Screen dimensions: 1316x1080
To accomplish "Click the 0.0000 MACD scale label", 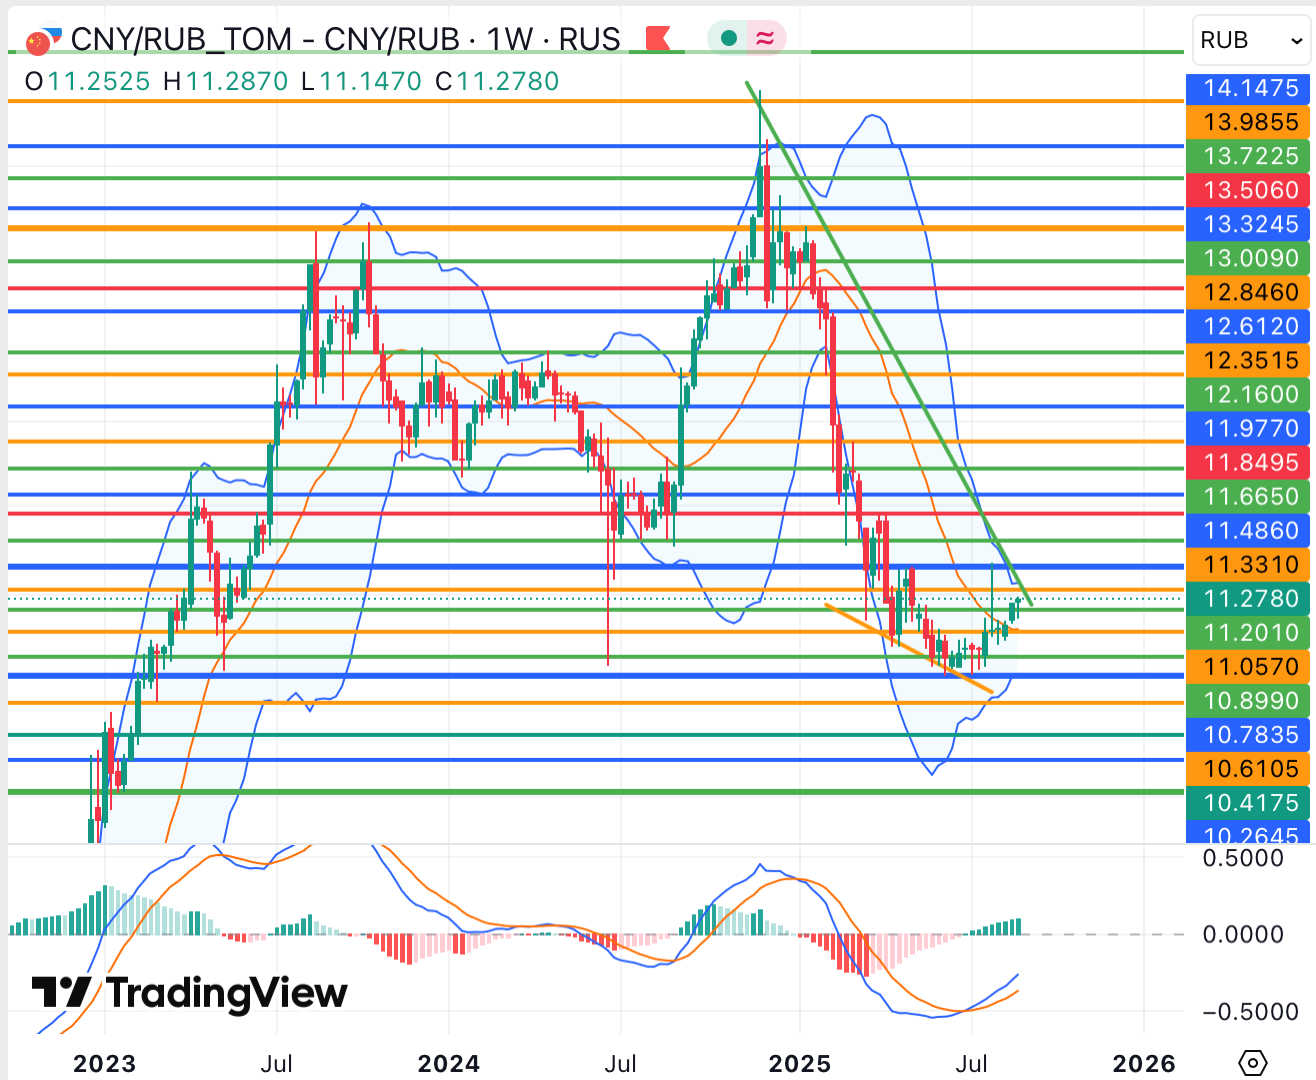I will click(x=1242, y=934).
